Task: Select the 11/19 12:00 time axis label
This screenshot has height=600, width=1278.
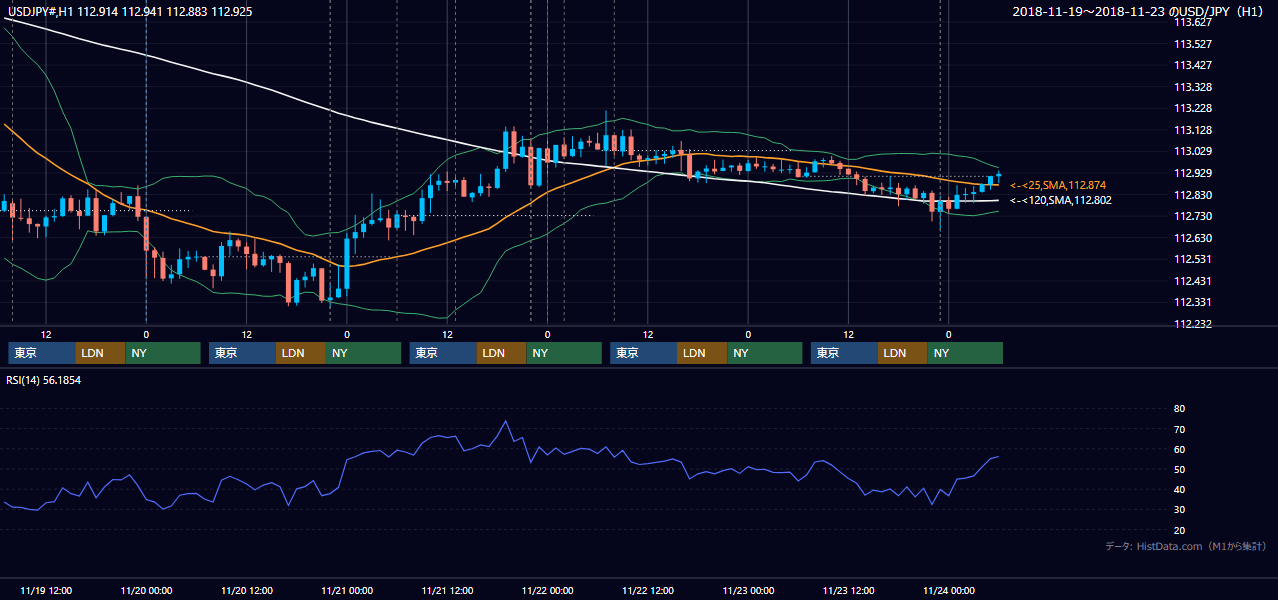Action: point(45,590)
